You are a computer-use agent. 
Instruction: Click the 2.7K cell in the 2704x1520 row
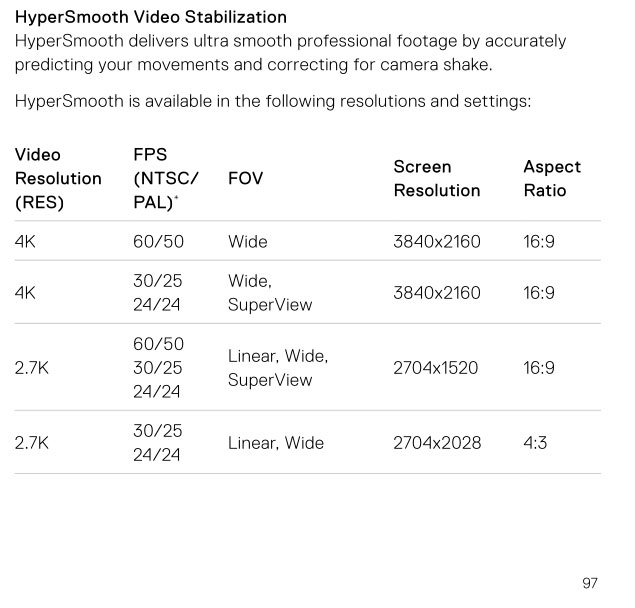[x=32, y=368]
